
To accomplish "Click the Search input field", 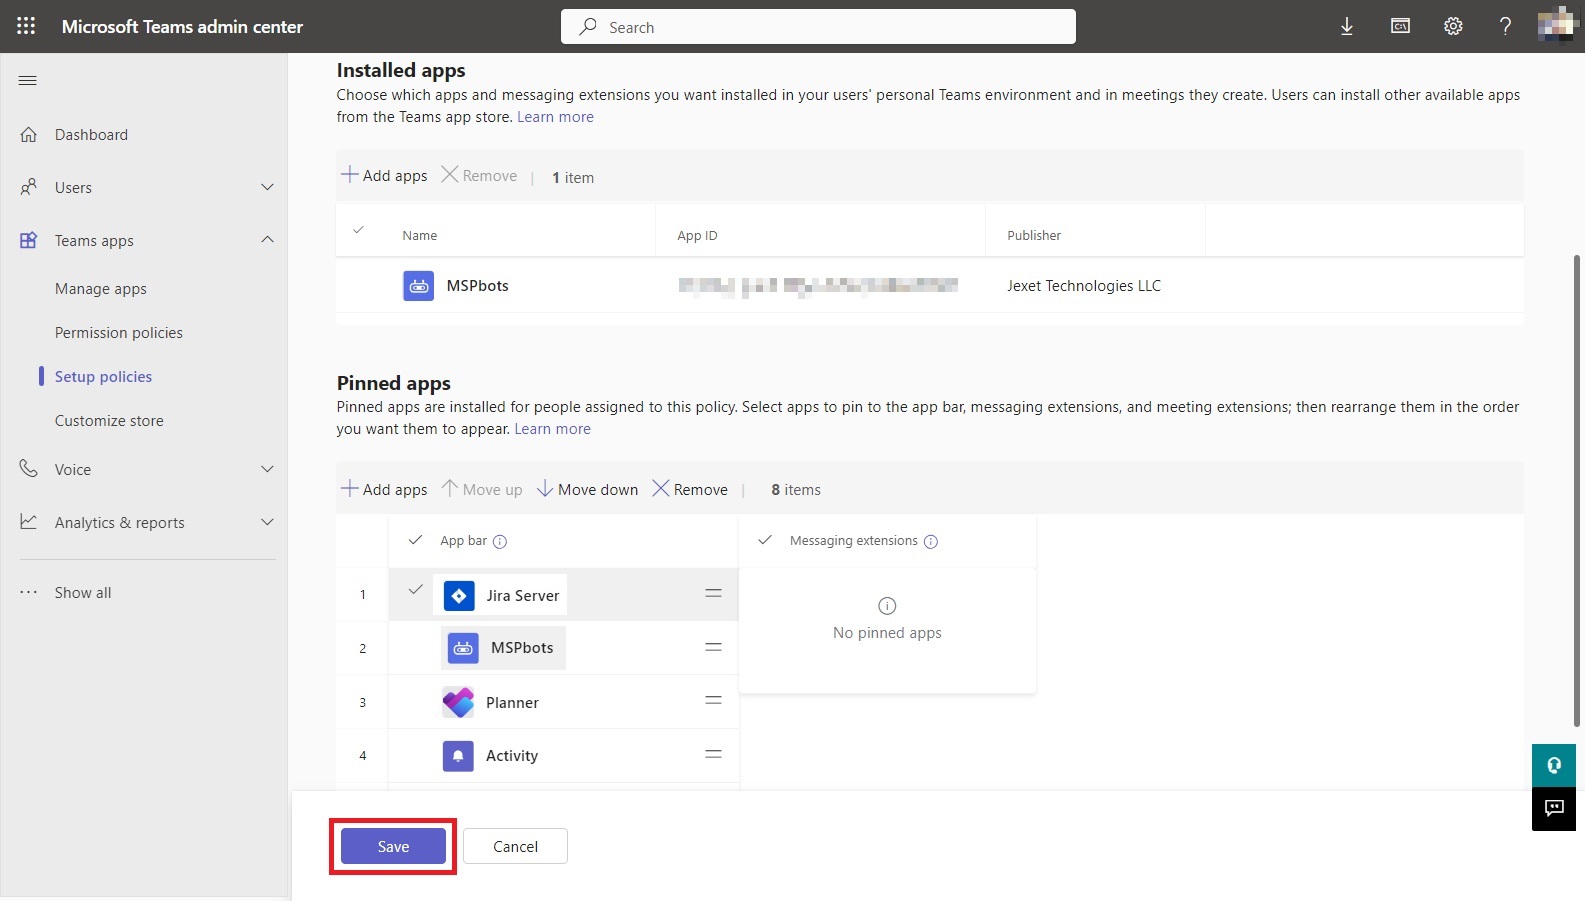I will pos(818,27).
